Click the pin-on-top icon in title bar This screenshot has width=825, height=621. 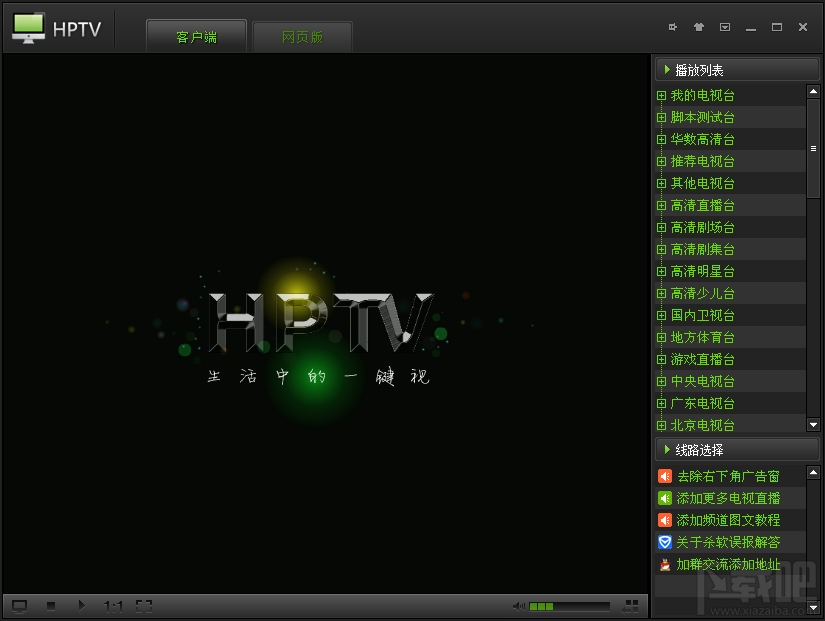672,27
